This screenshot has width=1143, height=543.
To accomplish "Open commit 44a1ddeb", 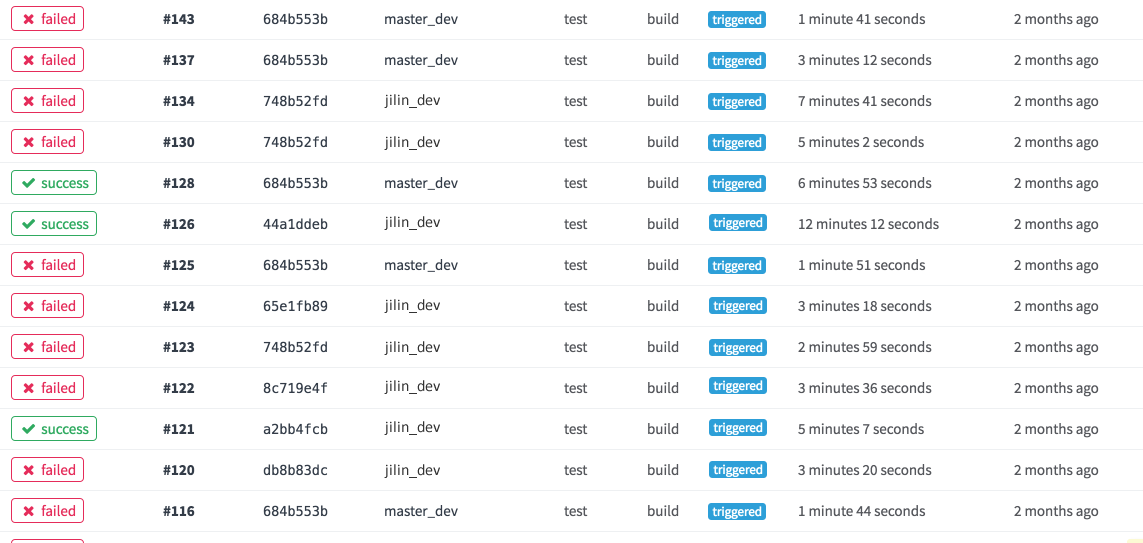I will tap(295, 224).
